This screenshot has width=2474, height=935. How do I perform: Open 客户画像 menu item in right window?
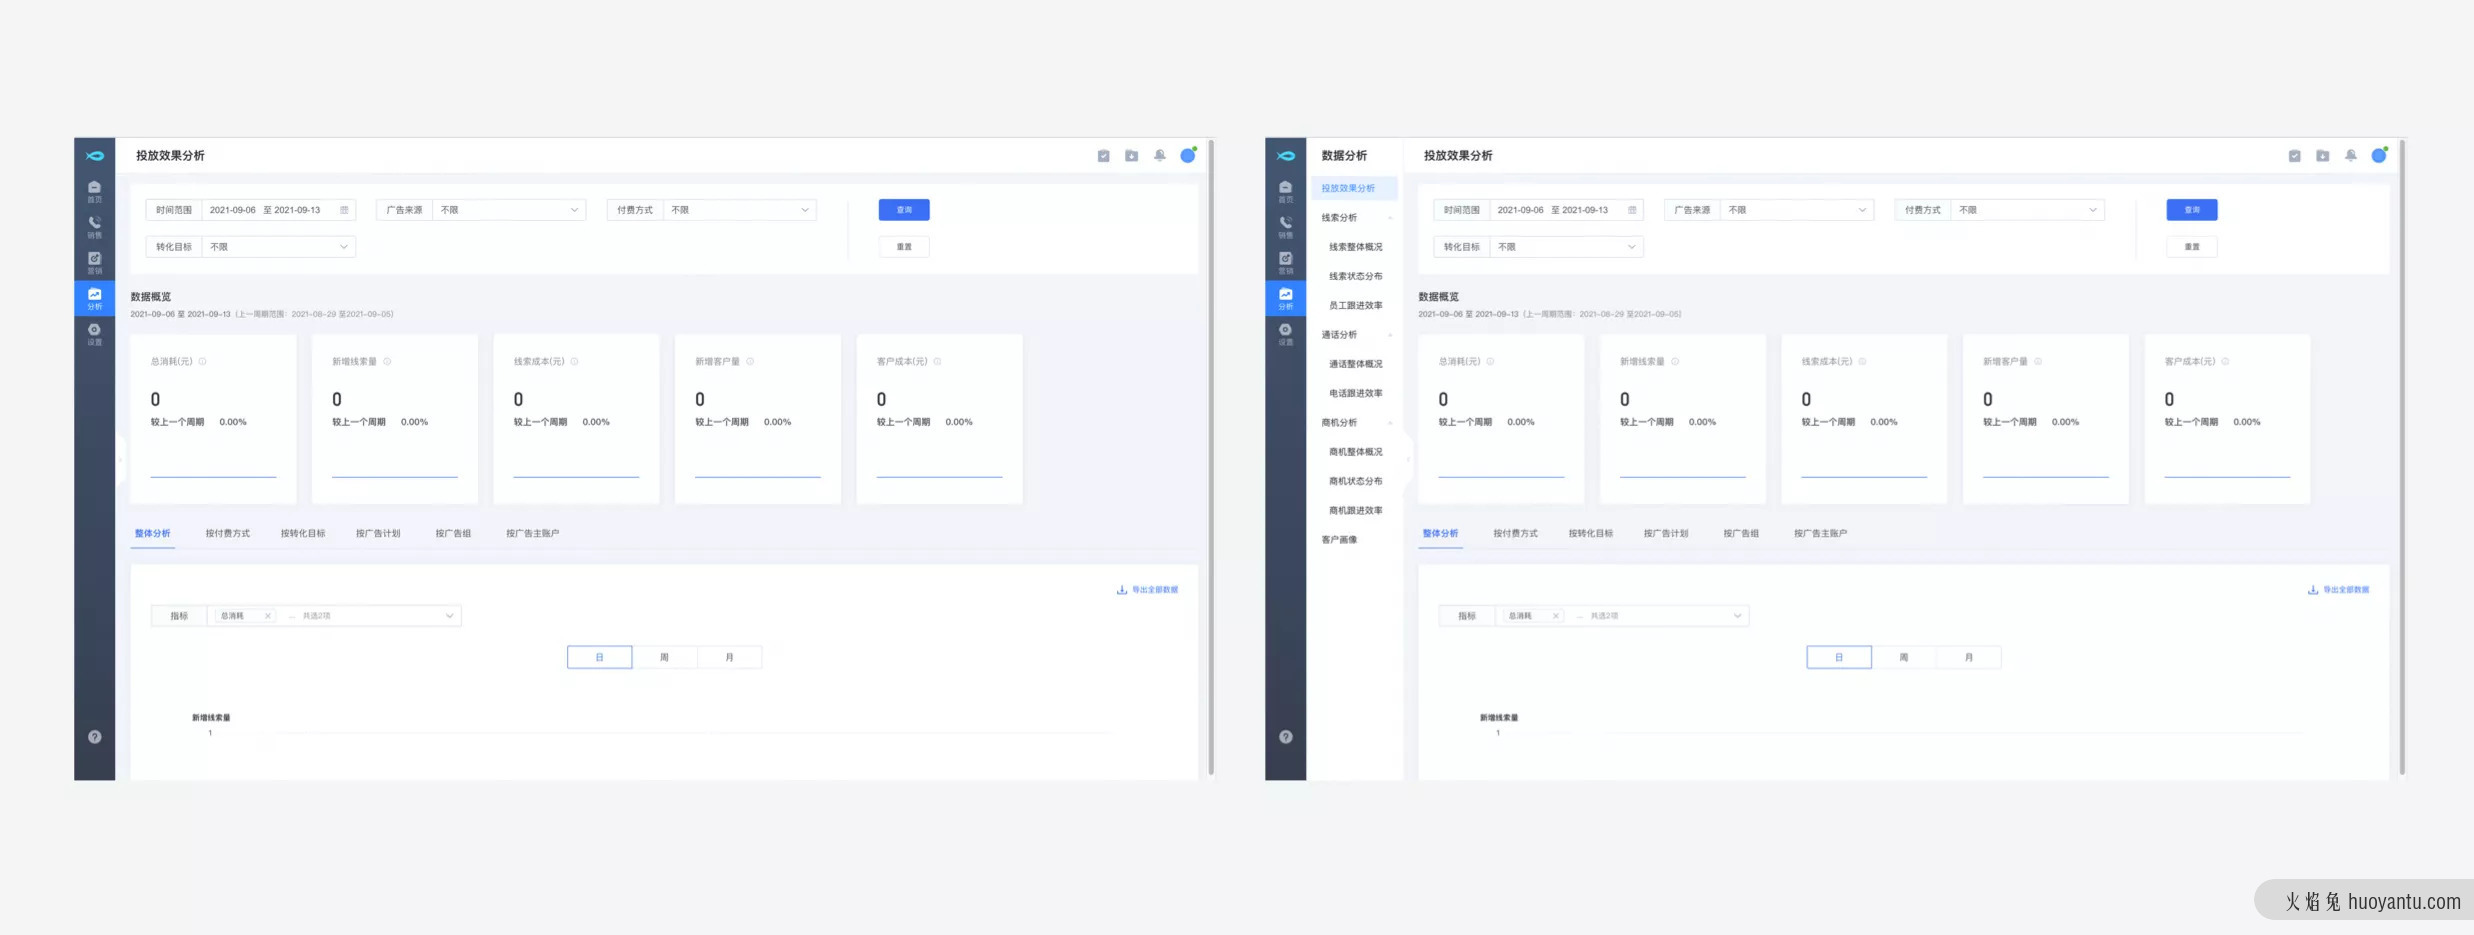(x=1339, y=540)
